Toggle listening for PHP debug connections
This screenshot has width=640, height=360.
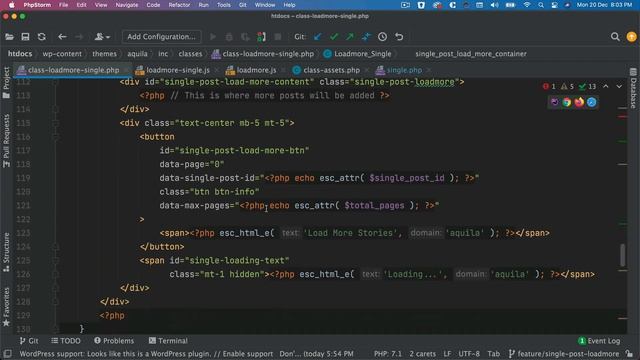pyautogui.click(x=261, y=37)
